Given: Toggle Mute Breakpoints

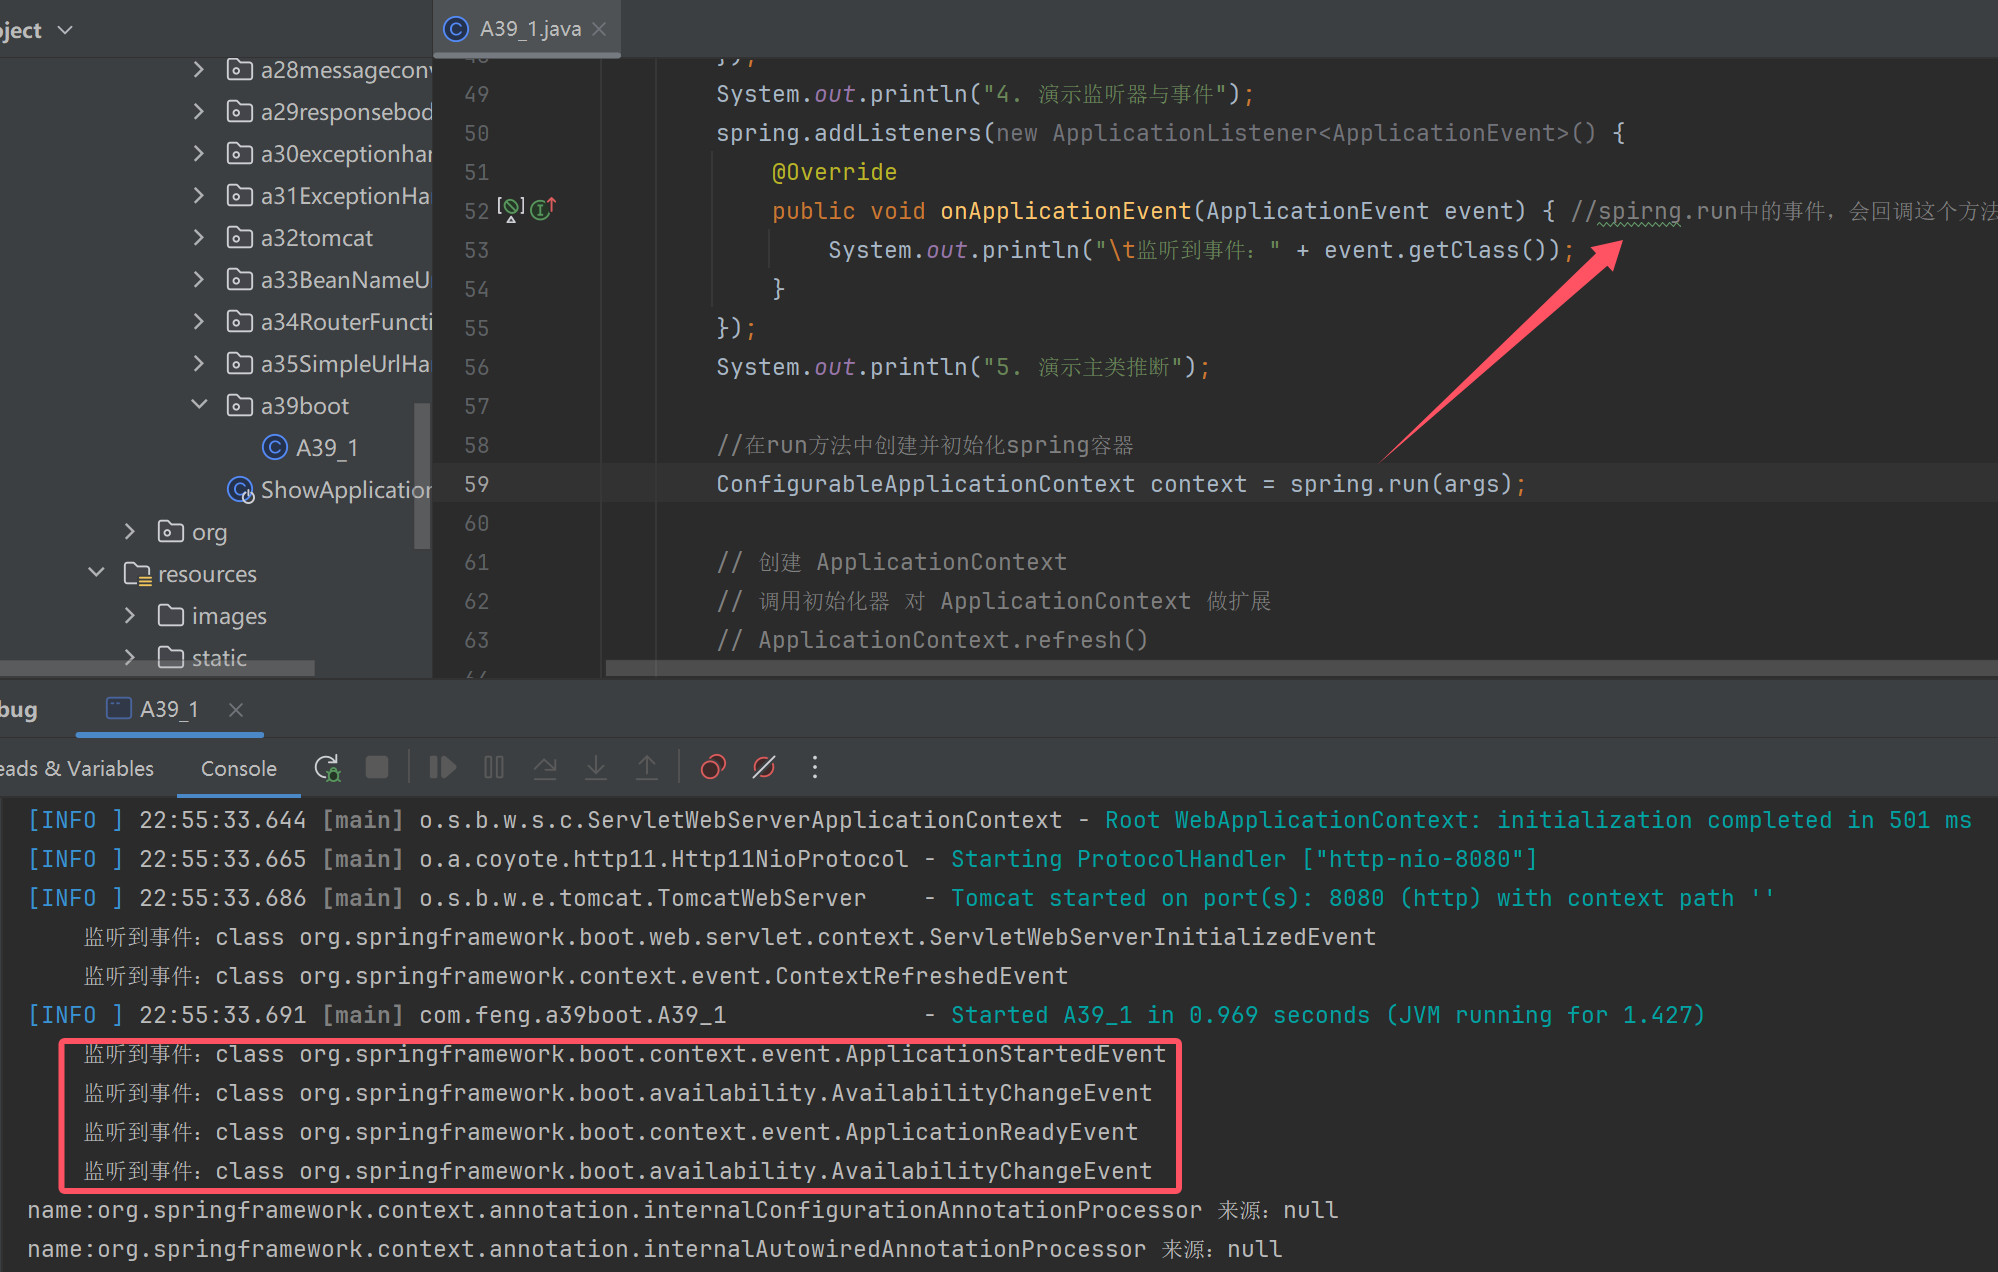Looking at the screenshot, I should tap(764, 767).
